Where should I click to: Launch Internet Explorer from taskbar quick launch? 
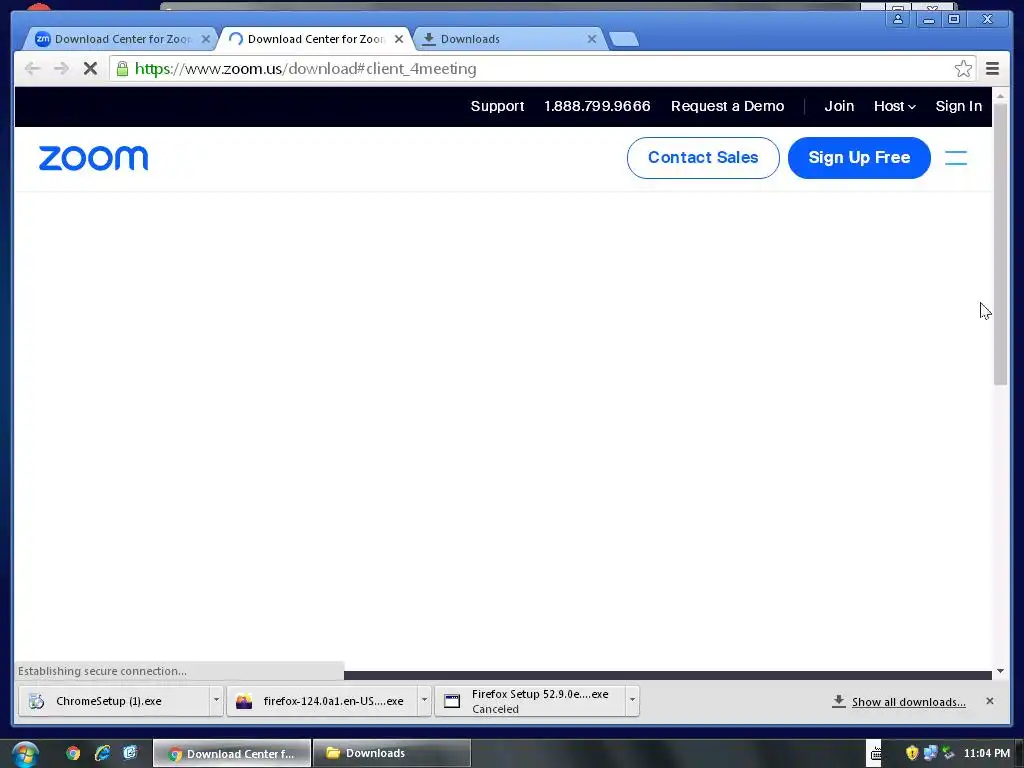(102, 753)
